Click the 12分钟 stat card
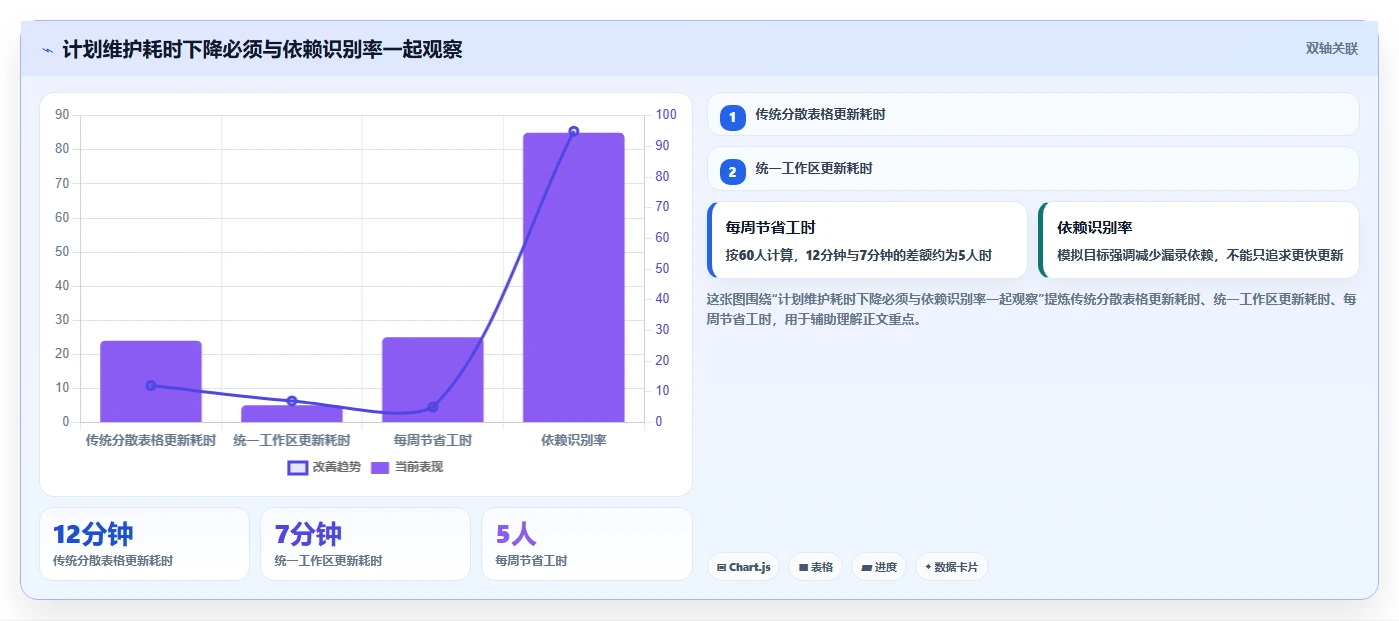This screenshot has width=1399, height=621. click(144, 544)
